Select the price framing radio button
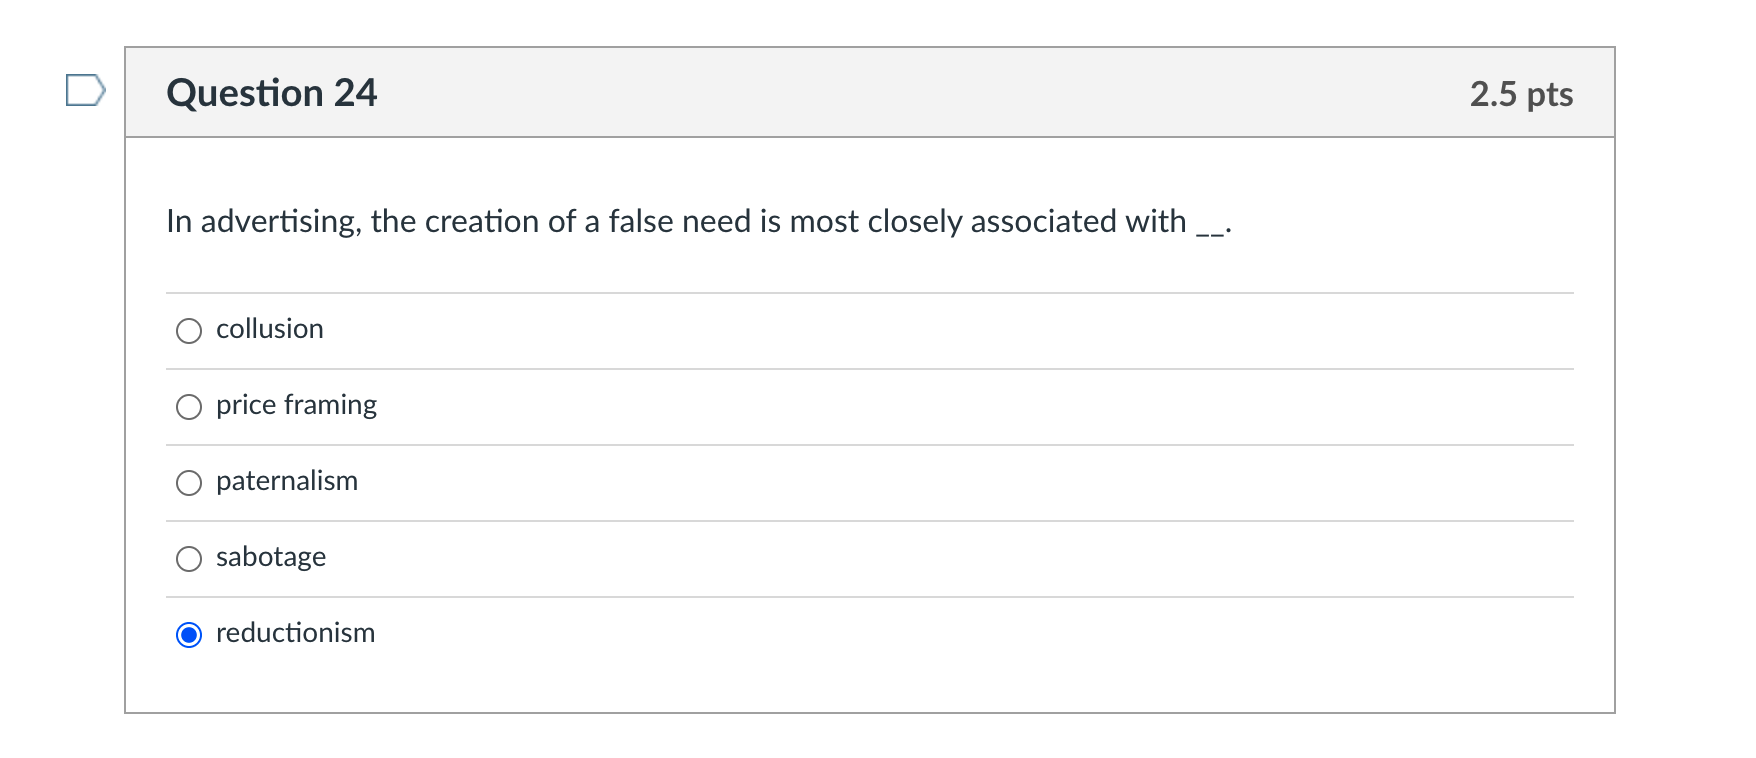The image size is (1756, 758). point(189,406)
